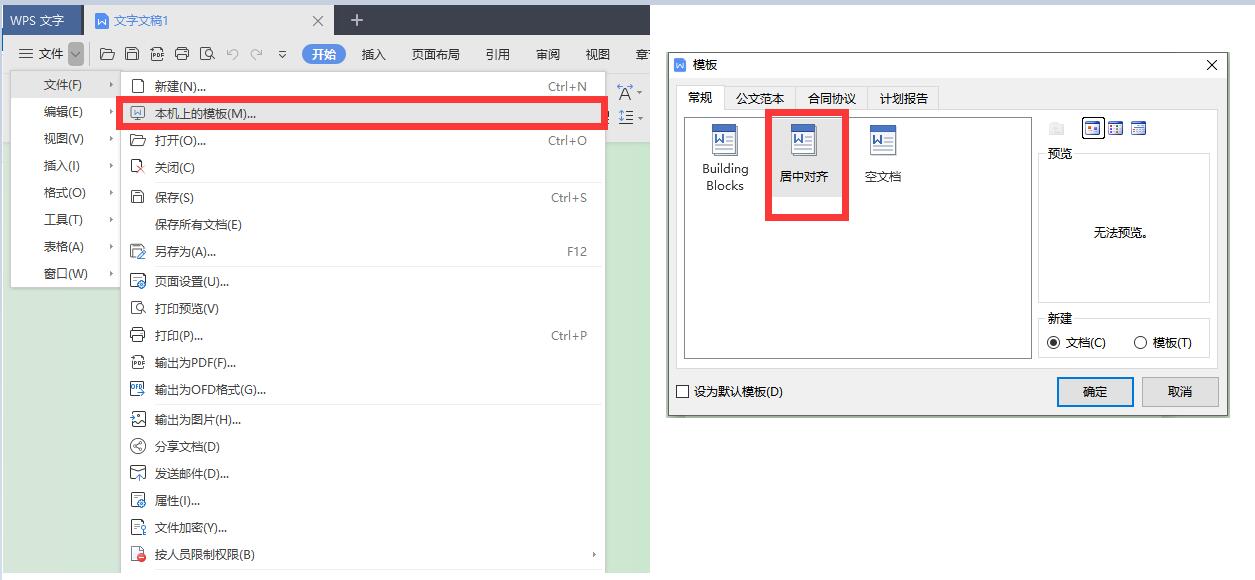Viewport: 1255px width, 580px height.
Task: Click the redo icon
Action: (256, 54)
